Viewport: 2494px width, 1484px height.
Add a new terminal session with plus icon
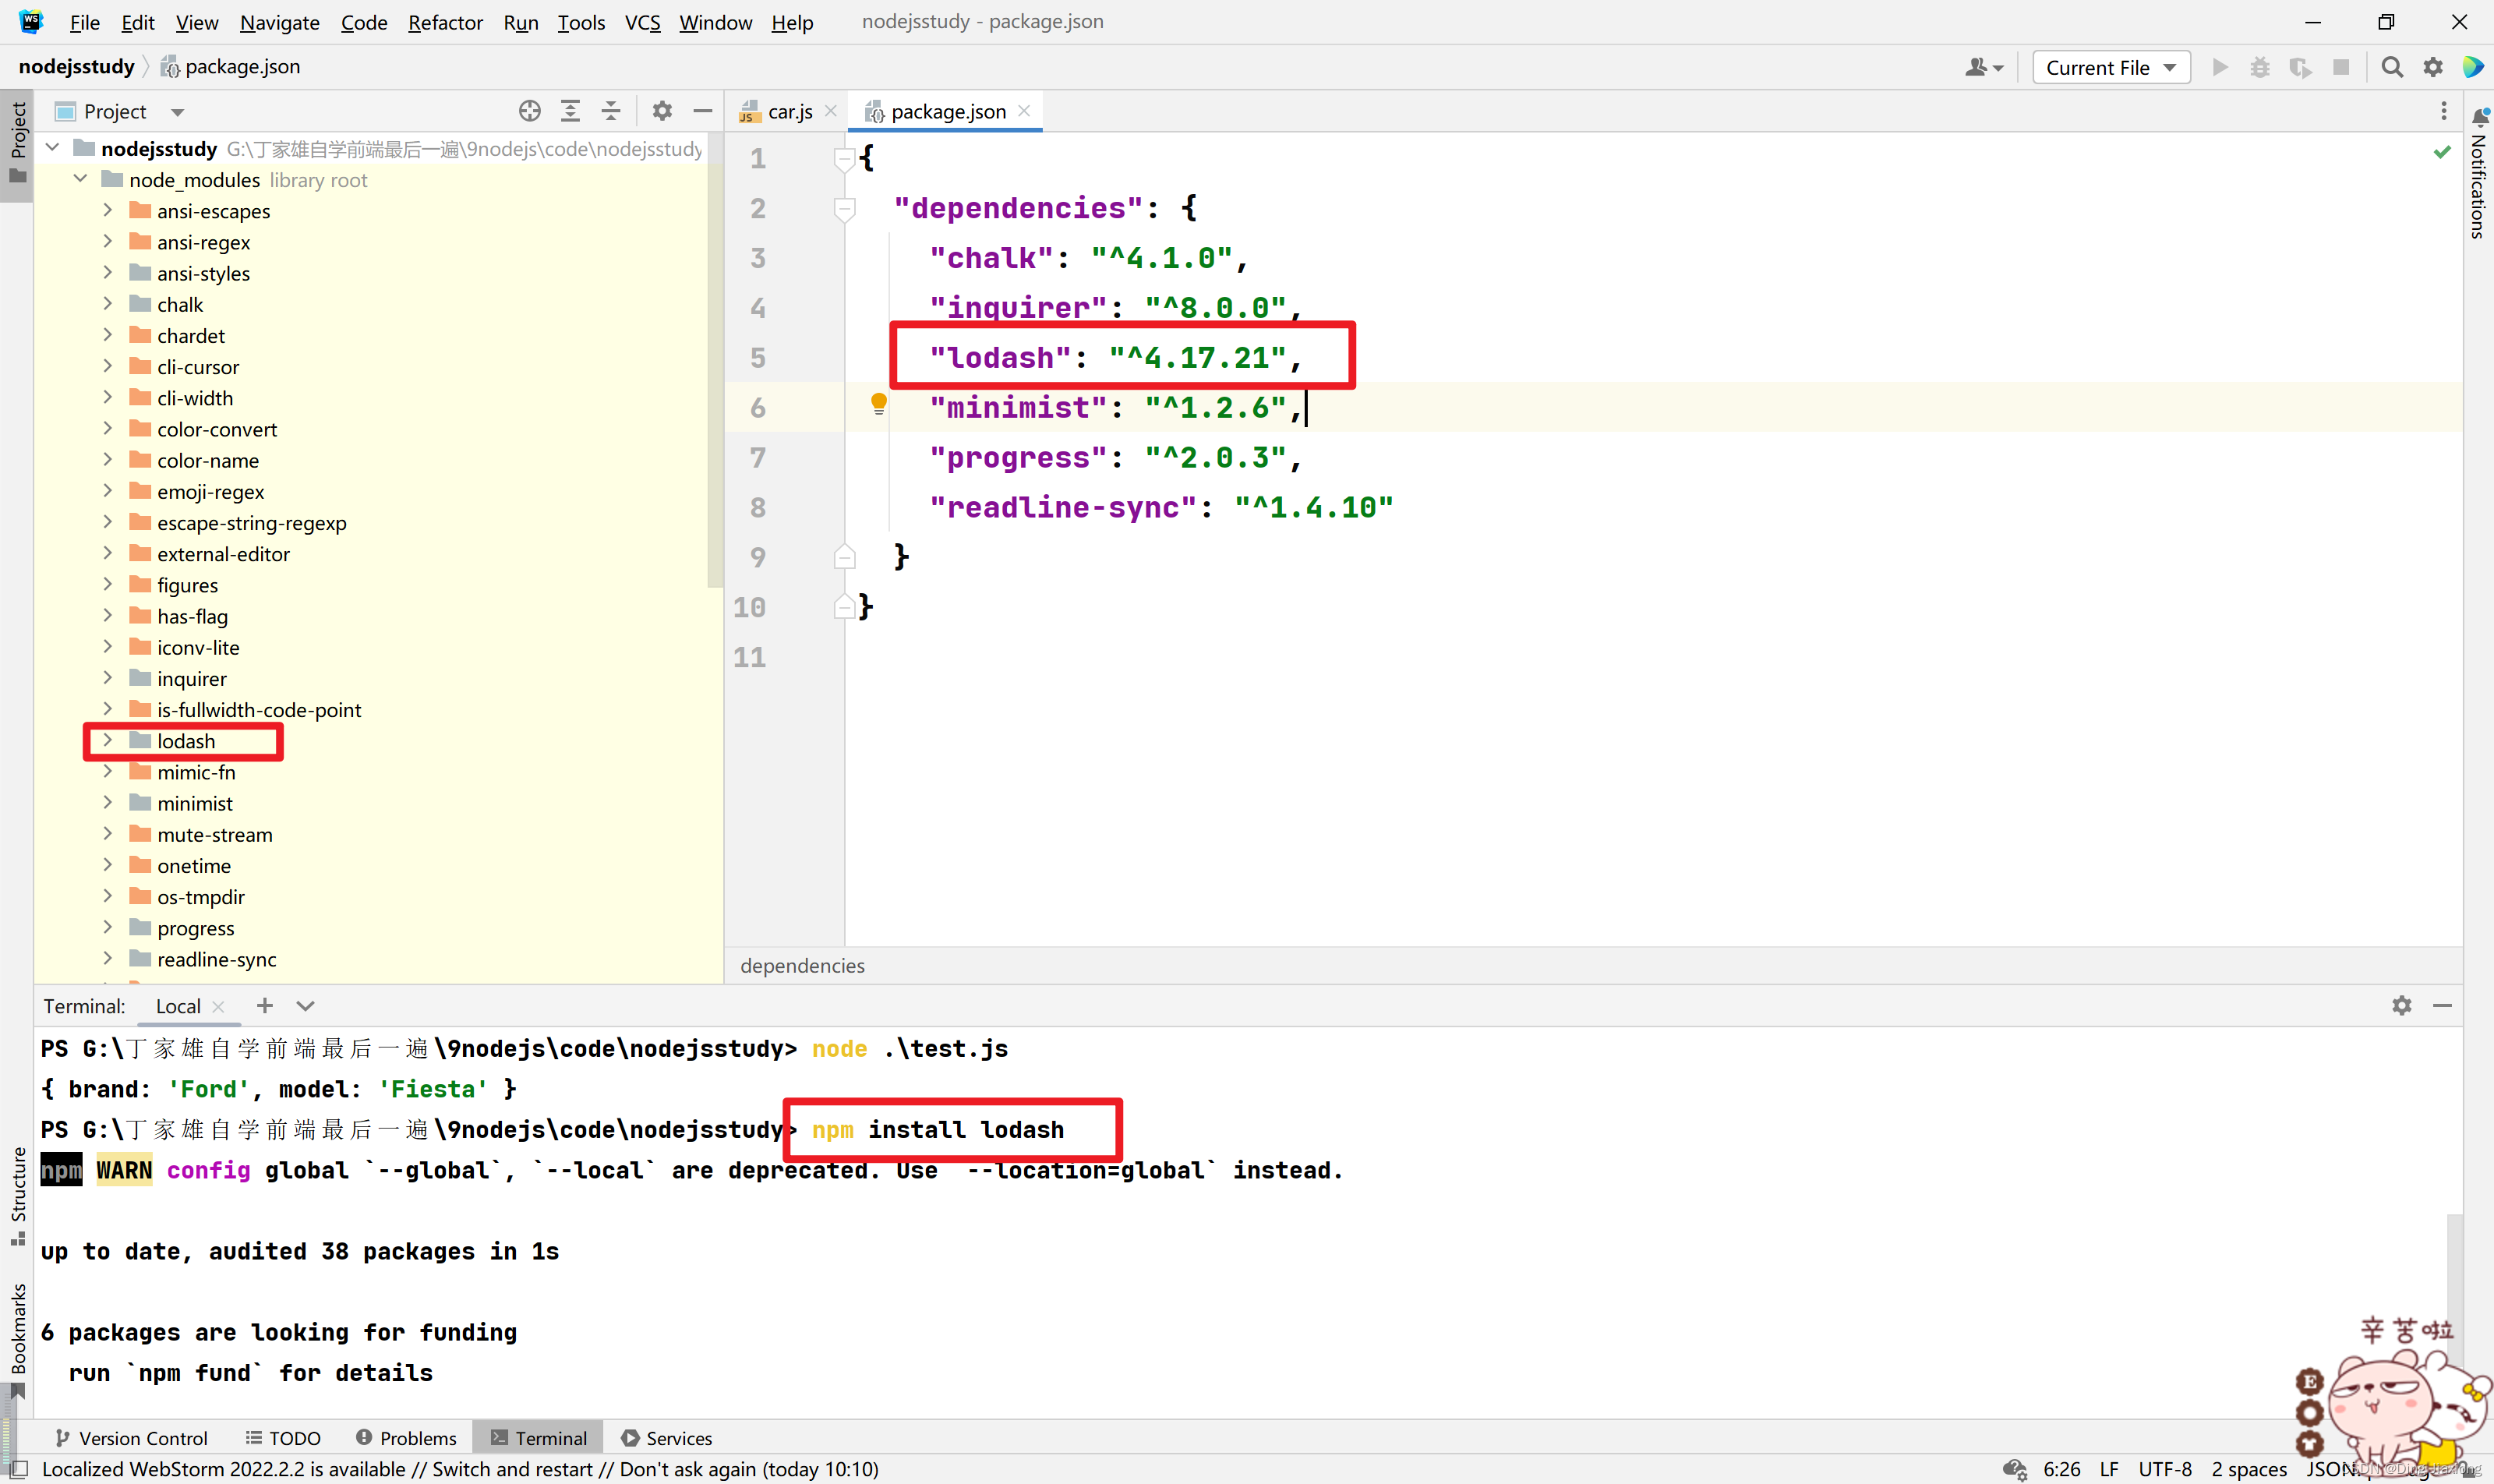[264, 1006]
